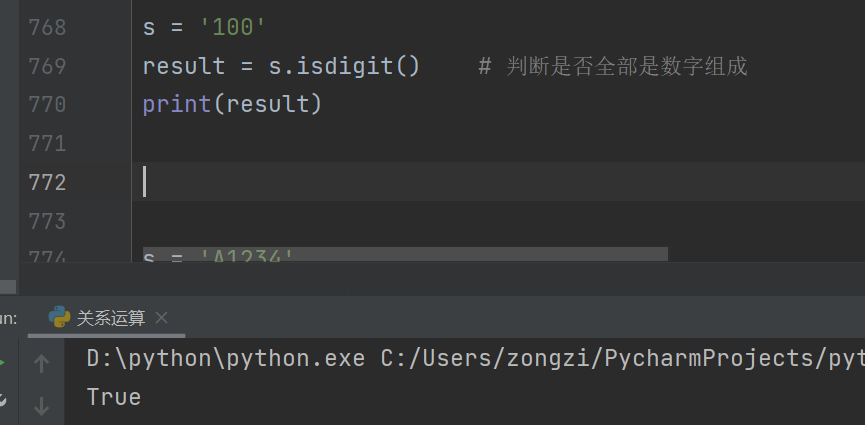This screenshot has width=865, height=425.
Task: Click the True output in the console
Action: [x=114, y=397]
